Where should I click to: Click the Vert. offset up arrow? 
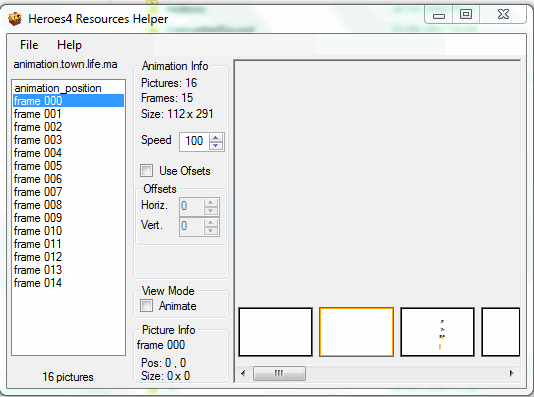tap(211, 223)
